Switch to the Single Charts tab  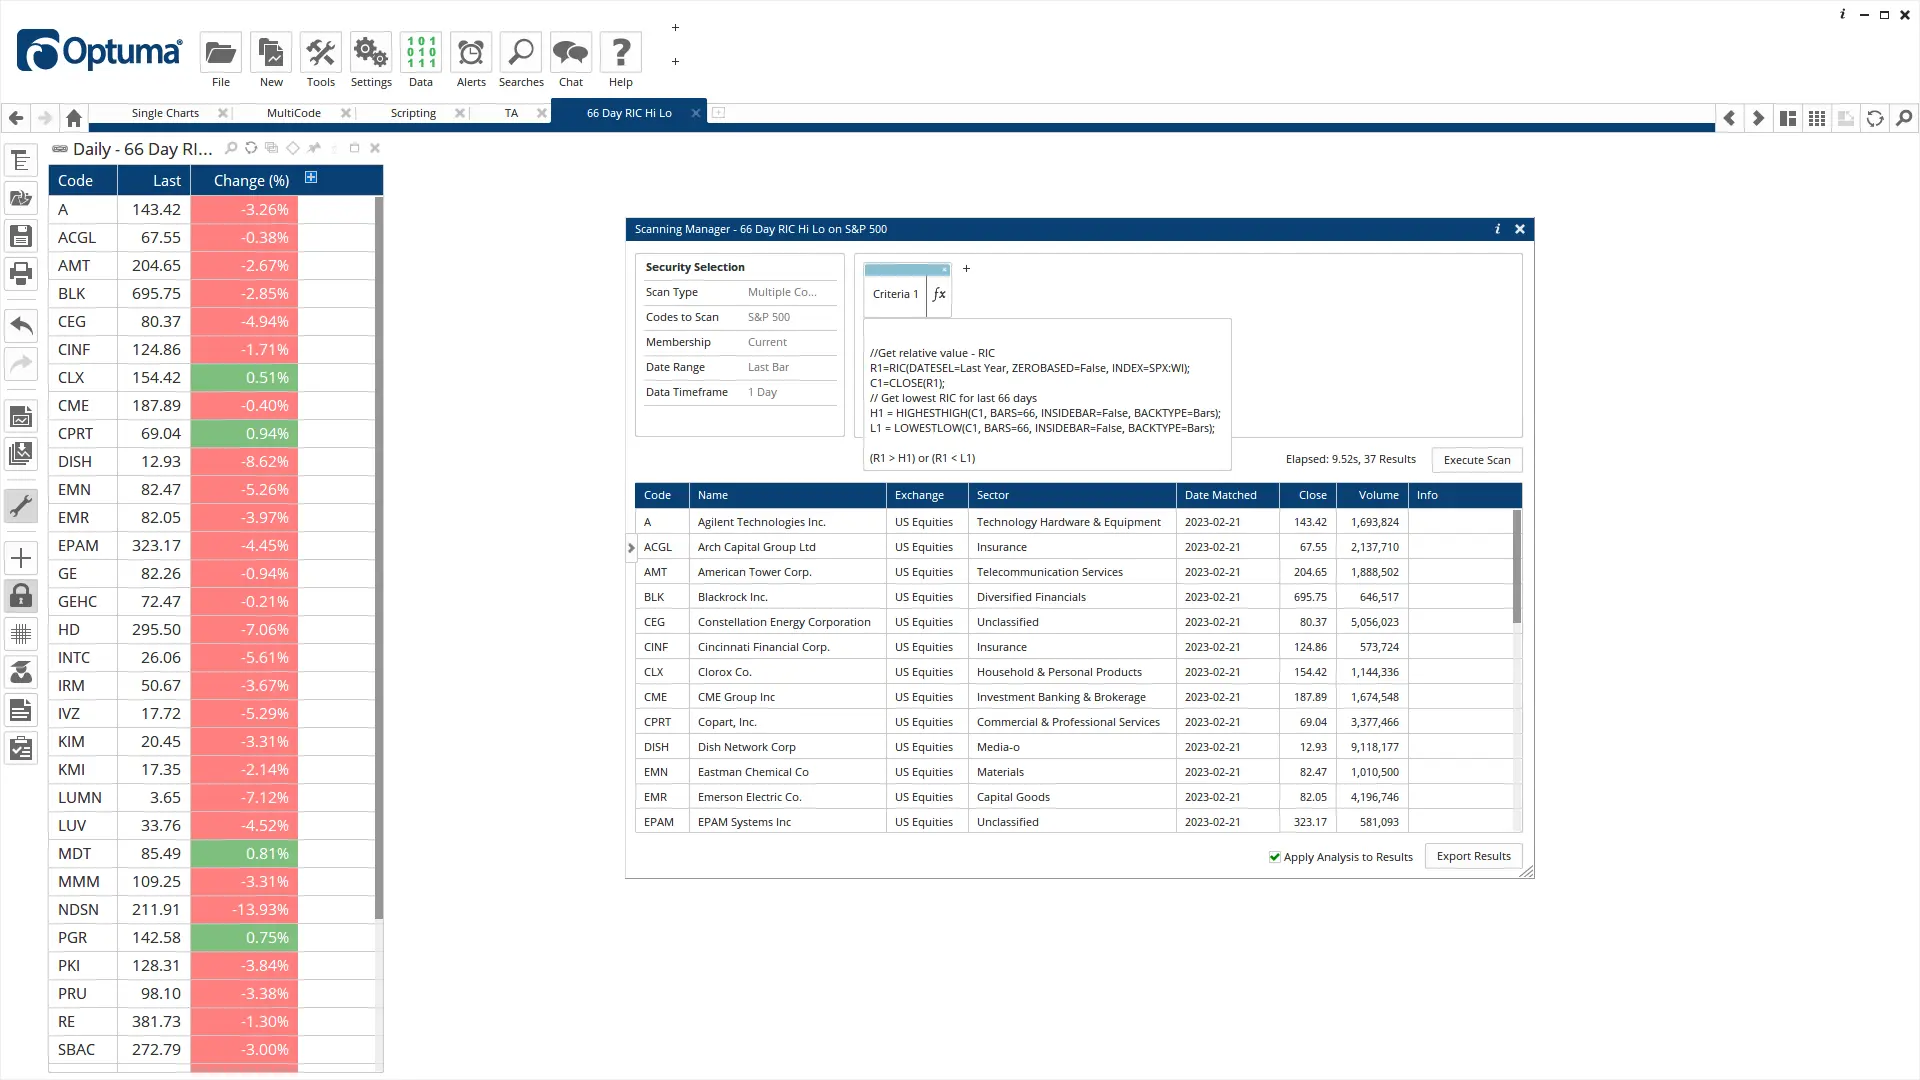165,114
